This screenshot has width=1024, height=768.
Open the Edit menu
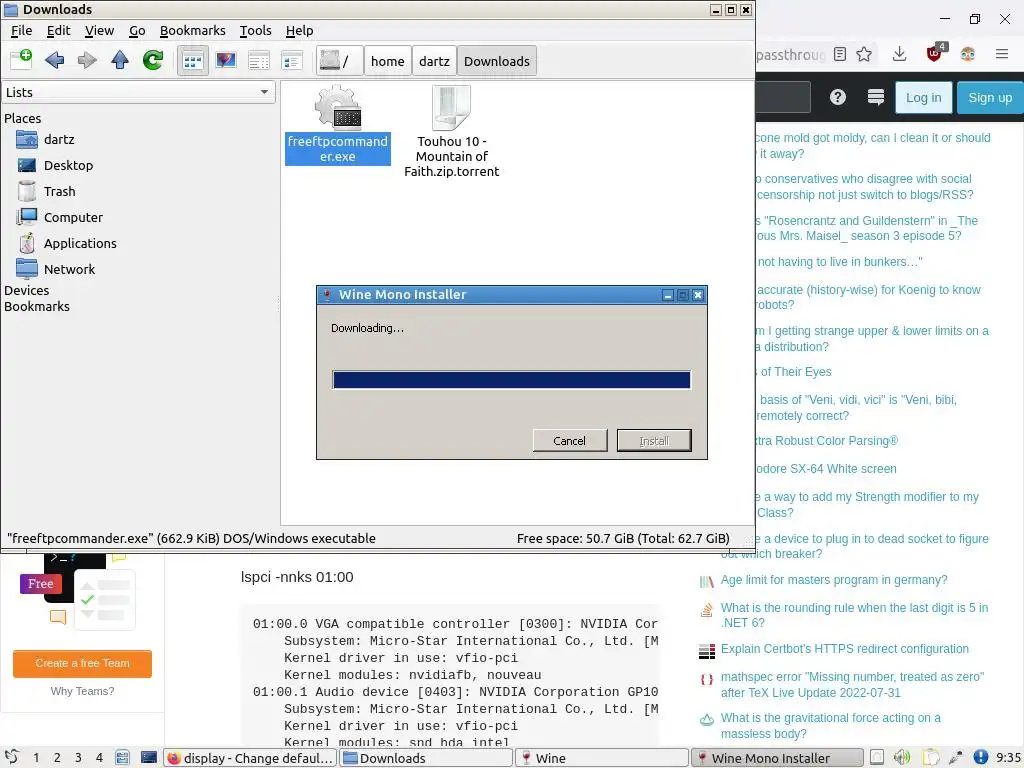pos(58,31)
